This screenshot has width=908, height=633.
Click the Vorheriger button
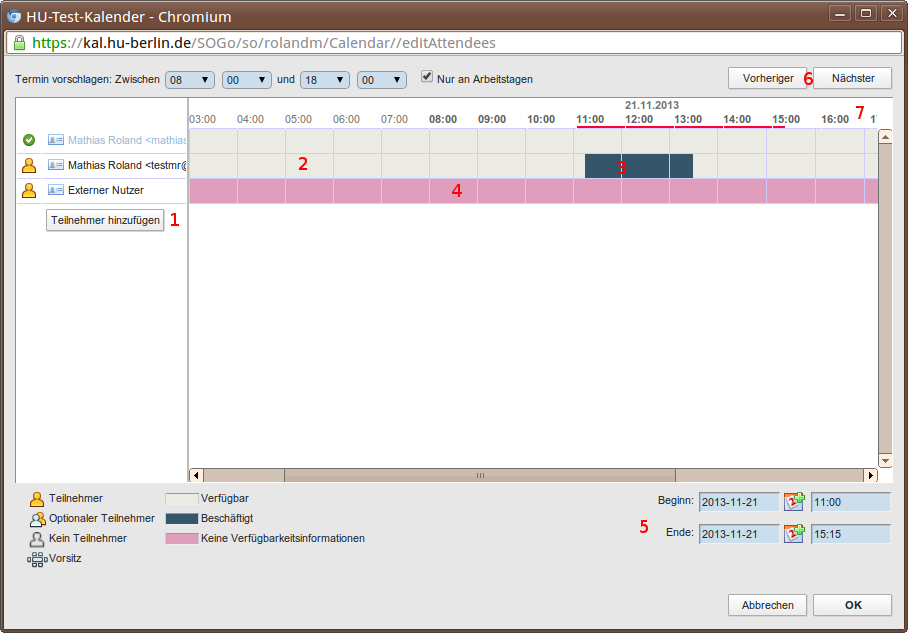tap(767, 78)
